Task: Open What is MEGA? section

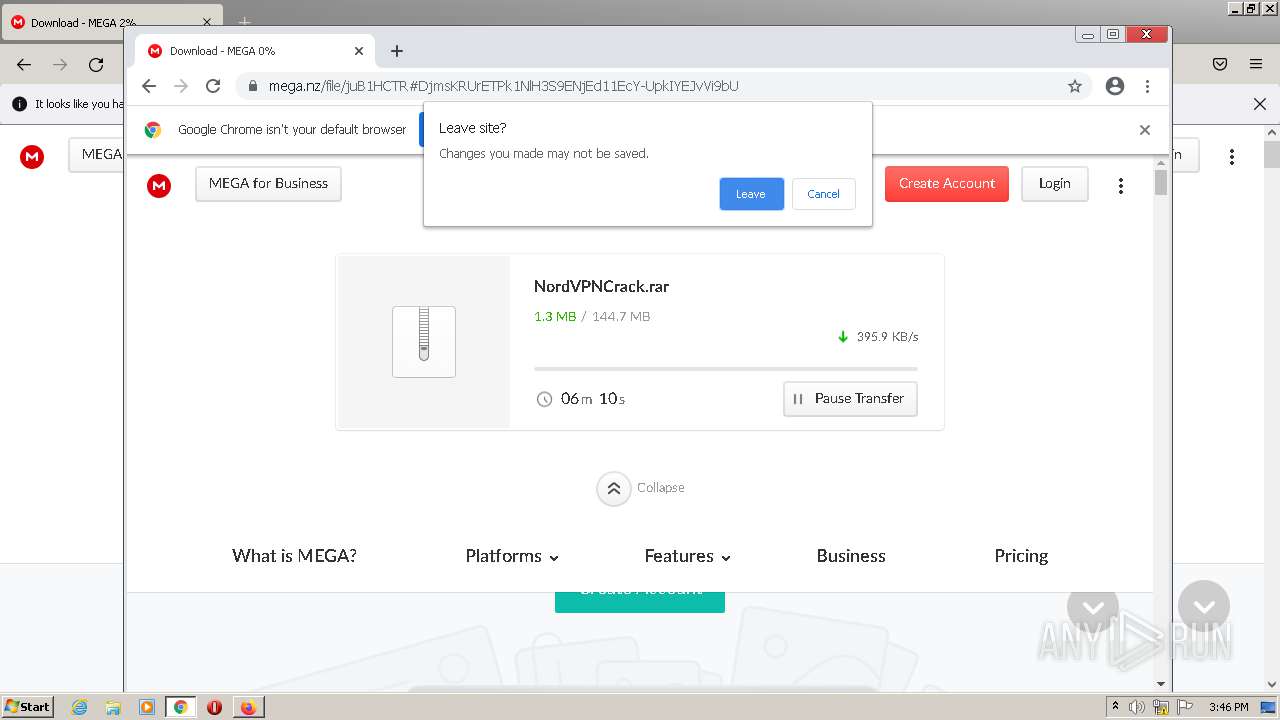Action: click(294, 556)
